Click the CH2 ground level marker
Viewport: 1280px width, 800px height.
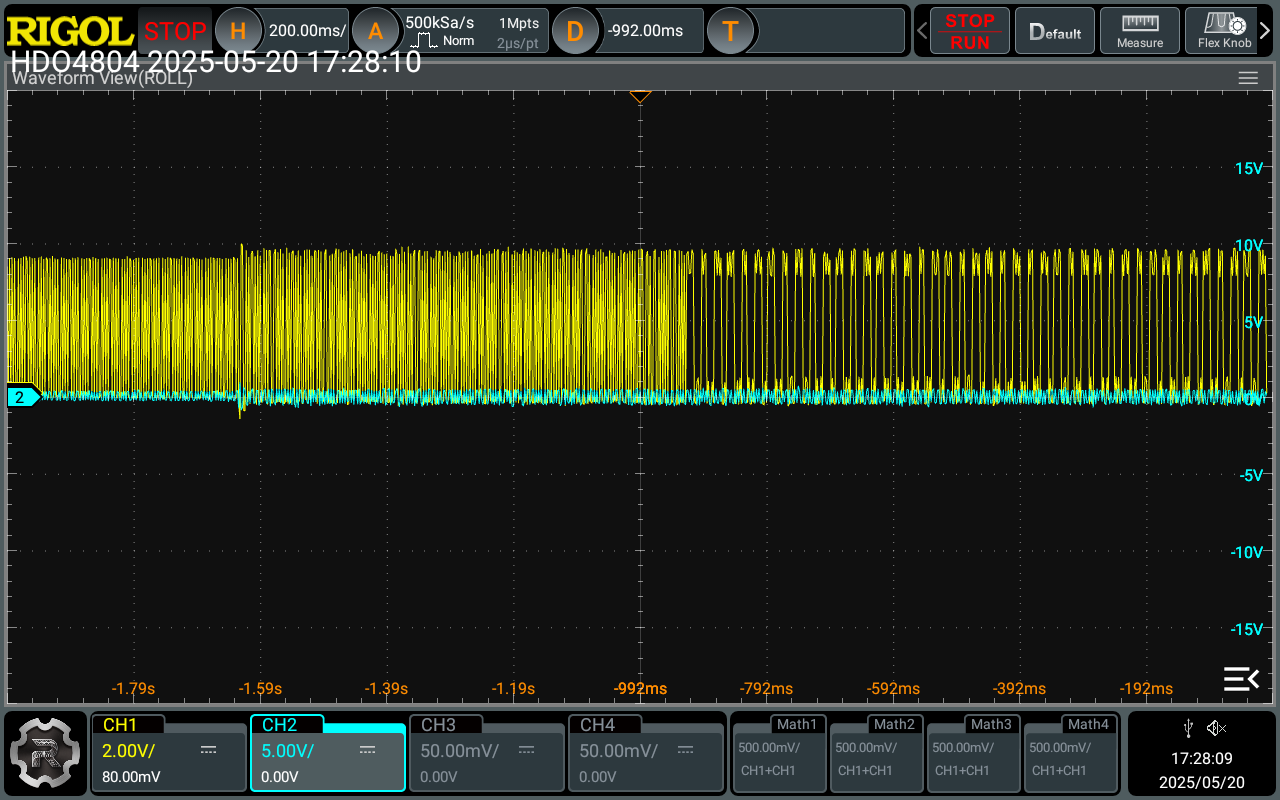[x=22, y=397]
